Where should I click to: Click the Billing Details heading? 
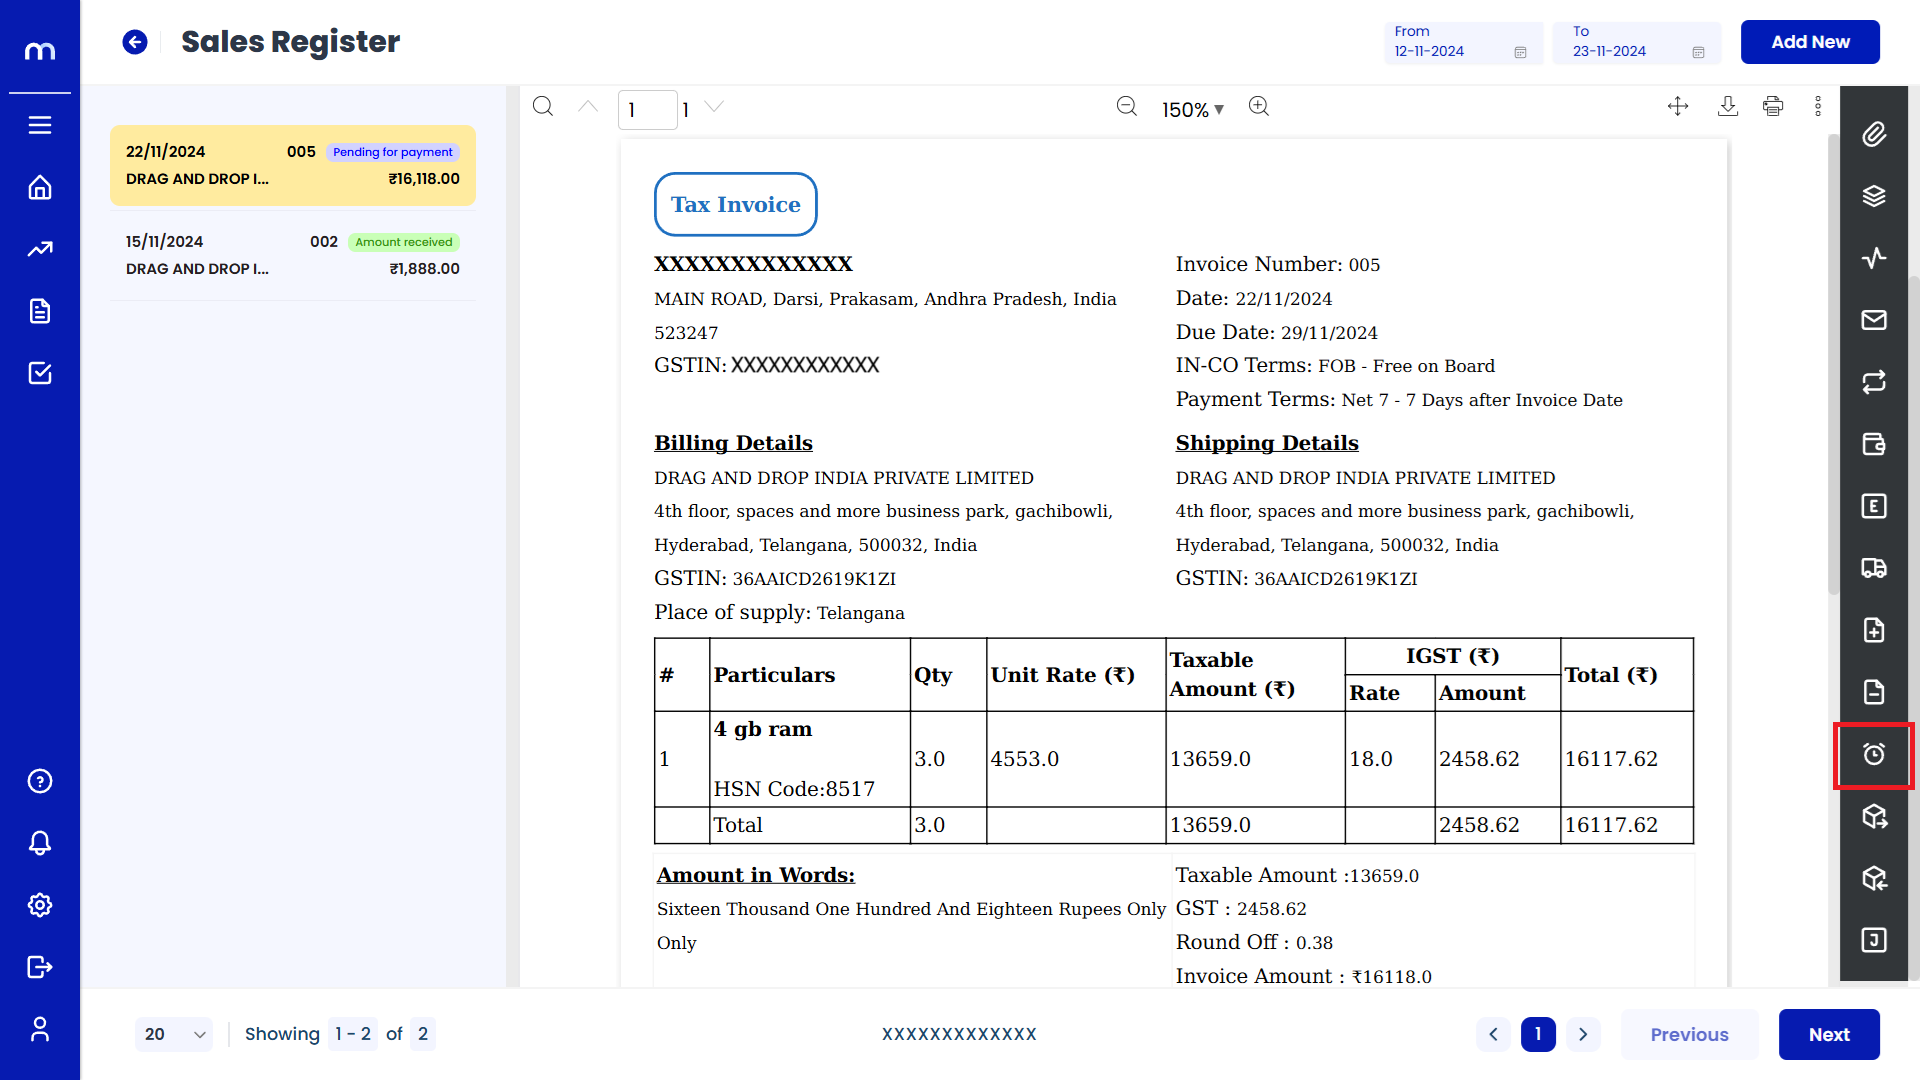(x=733, y=443)
